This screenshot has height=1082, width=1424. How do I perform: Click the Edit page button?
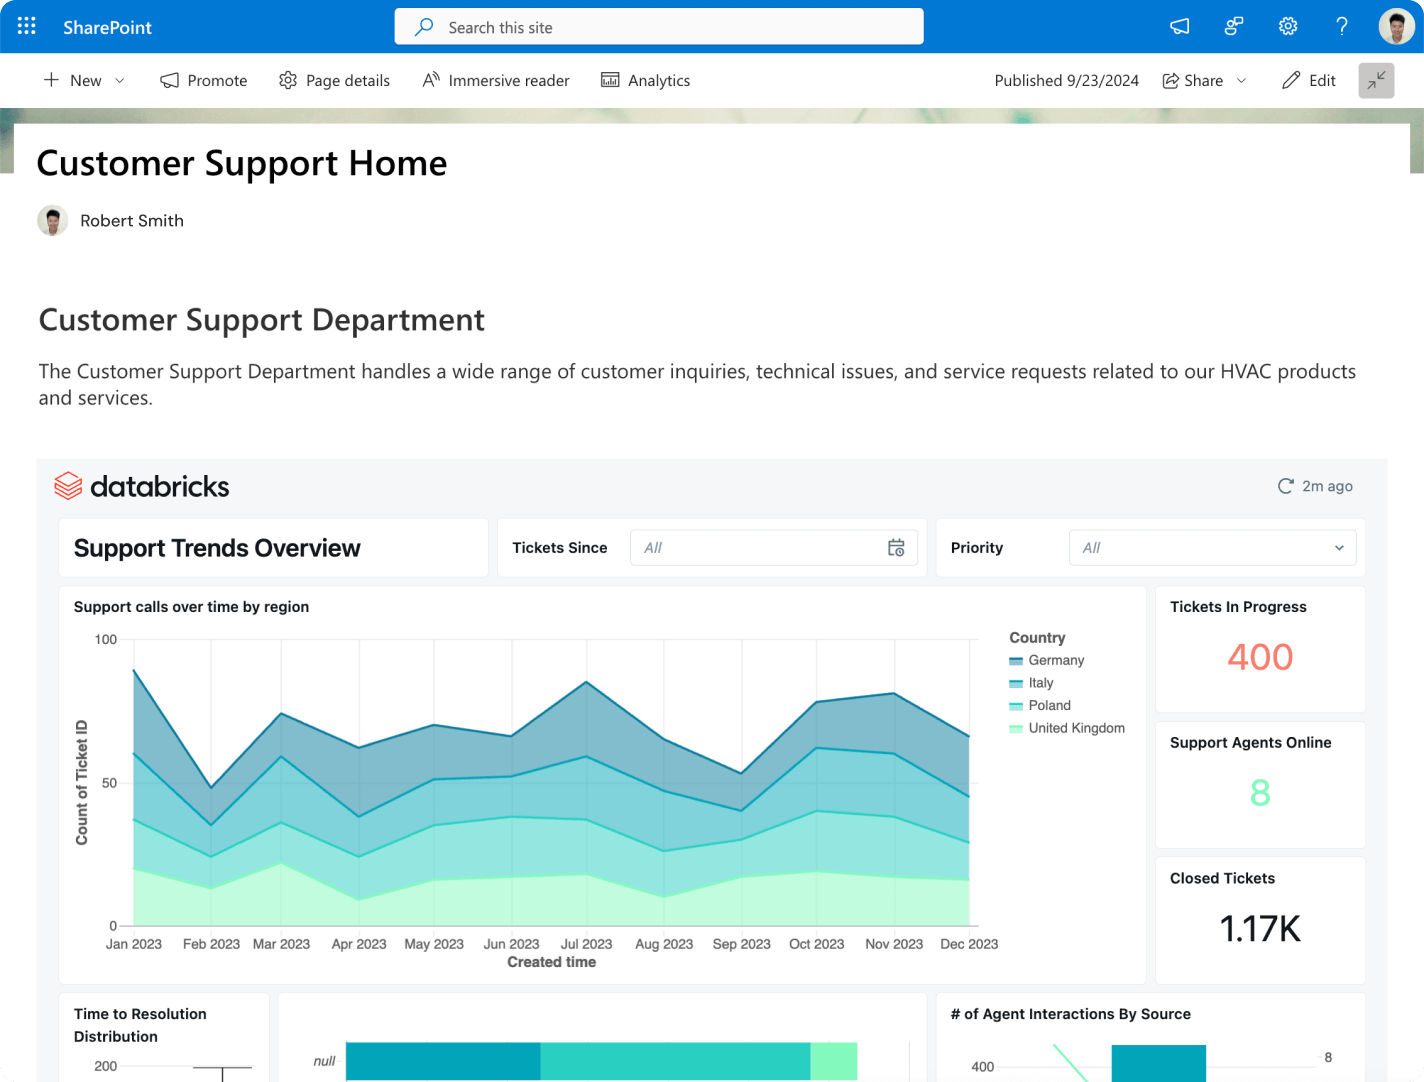pos(1309,81)
